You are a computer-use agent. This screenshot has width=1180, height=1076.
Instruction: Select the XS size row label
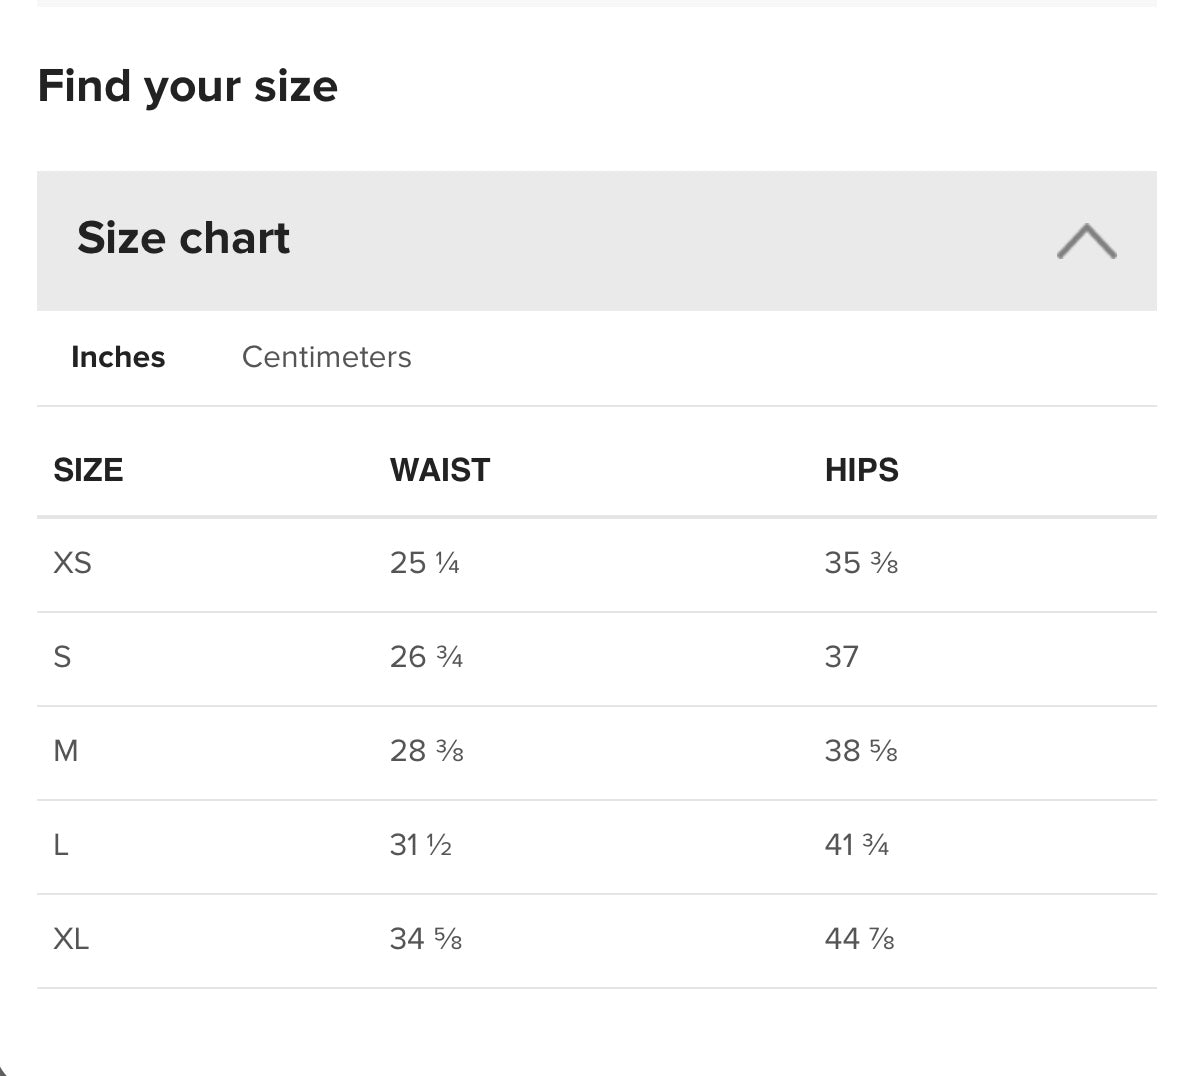point(72,563)
